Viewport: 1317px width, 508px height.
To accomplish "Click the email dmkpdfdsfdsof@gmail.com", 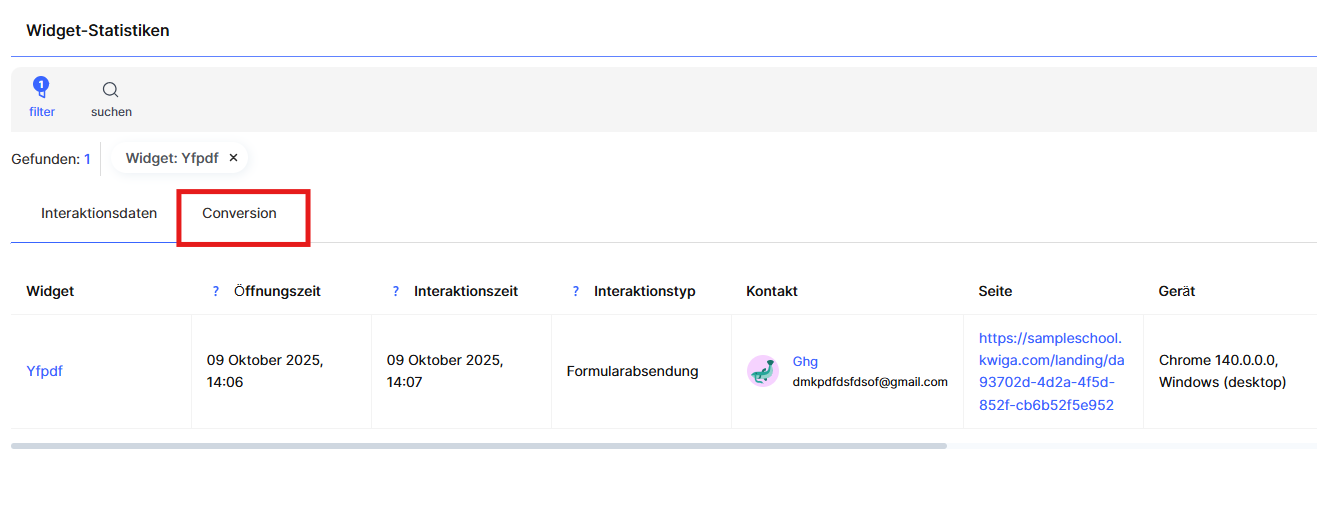I will pos(870,382).
